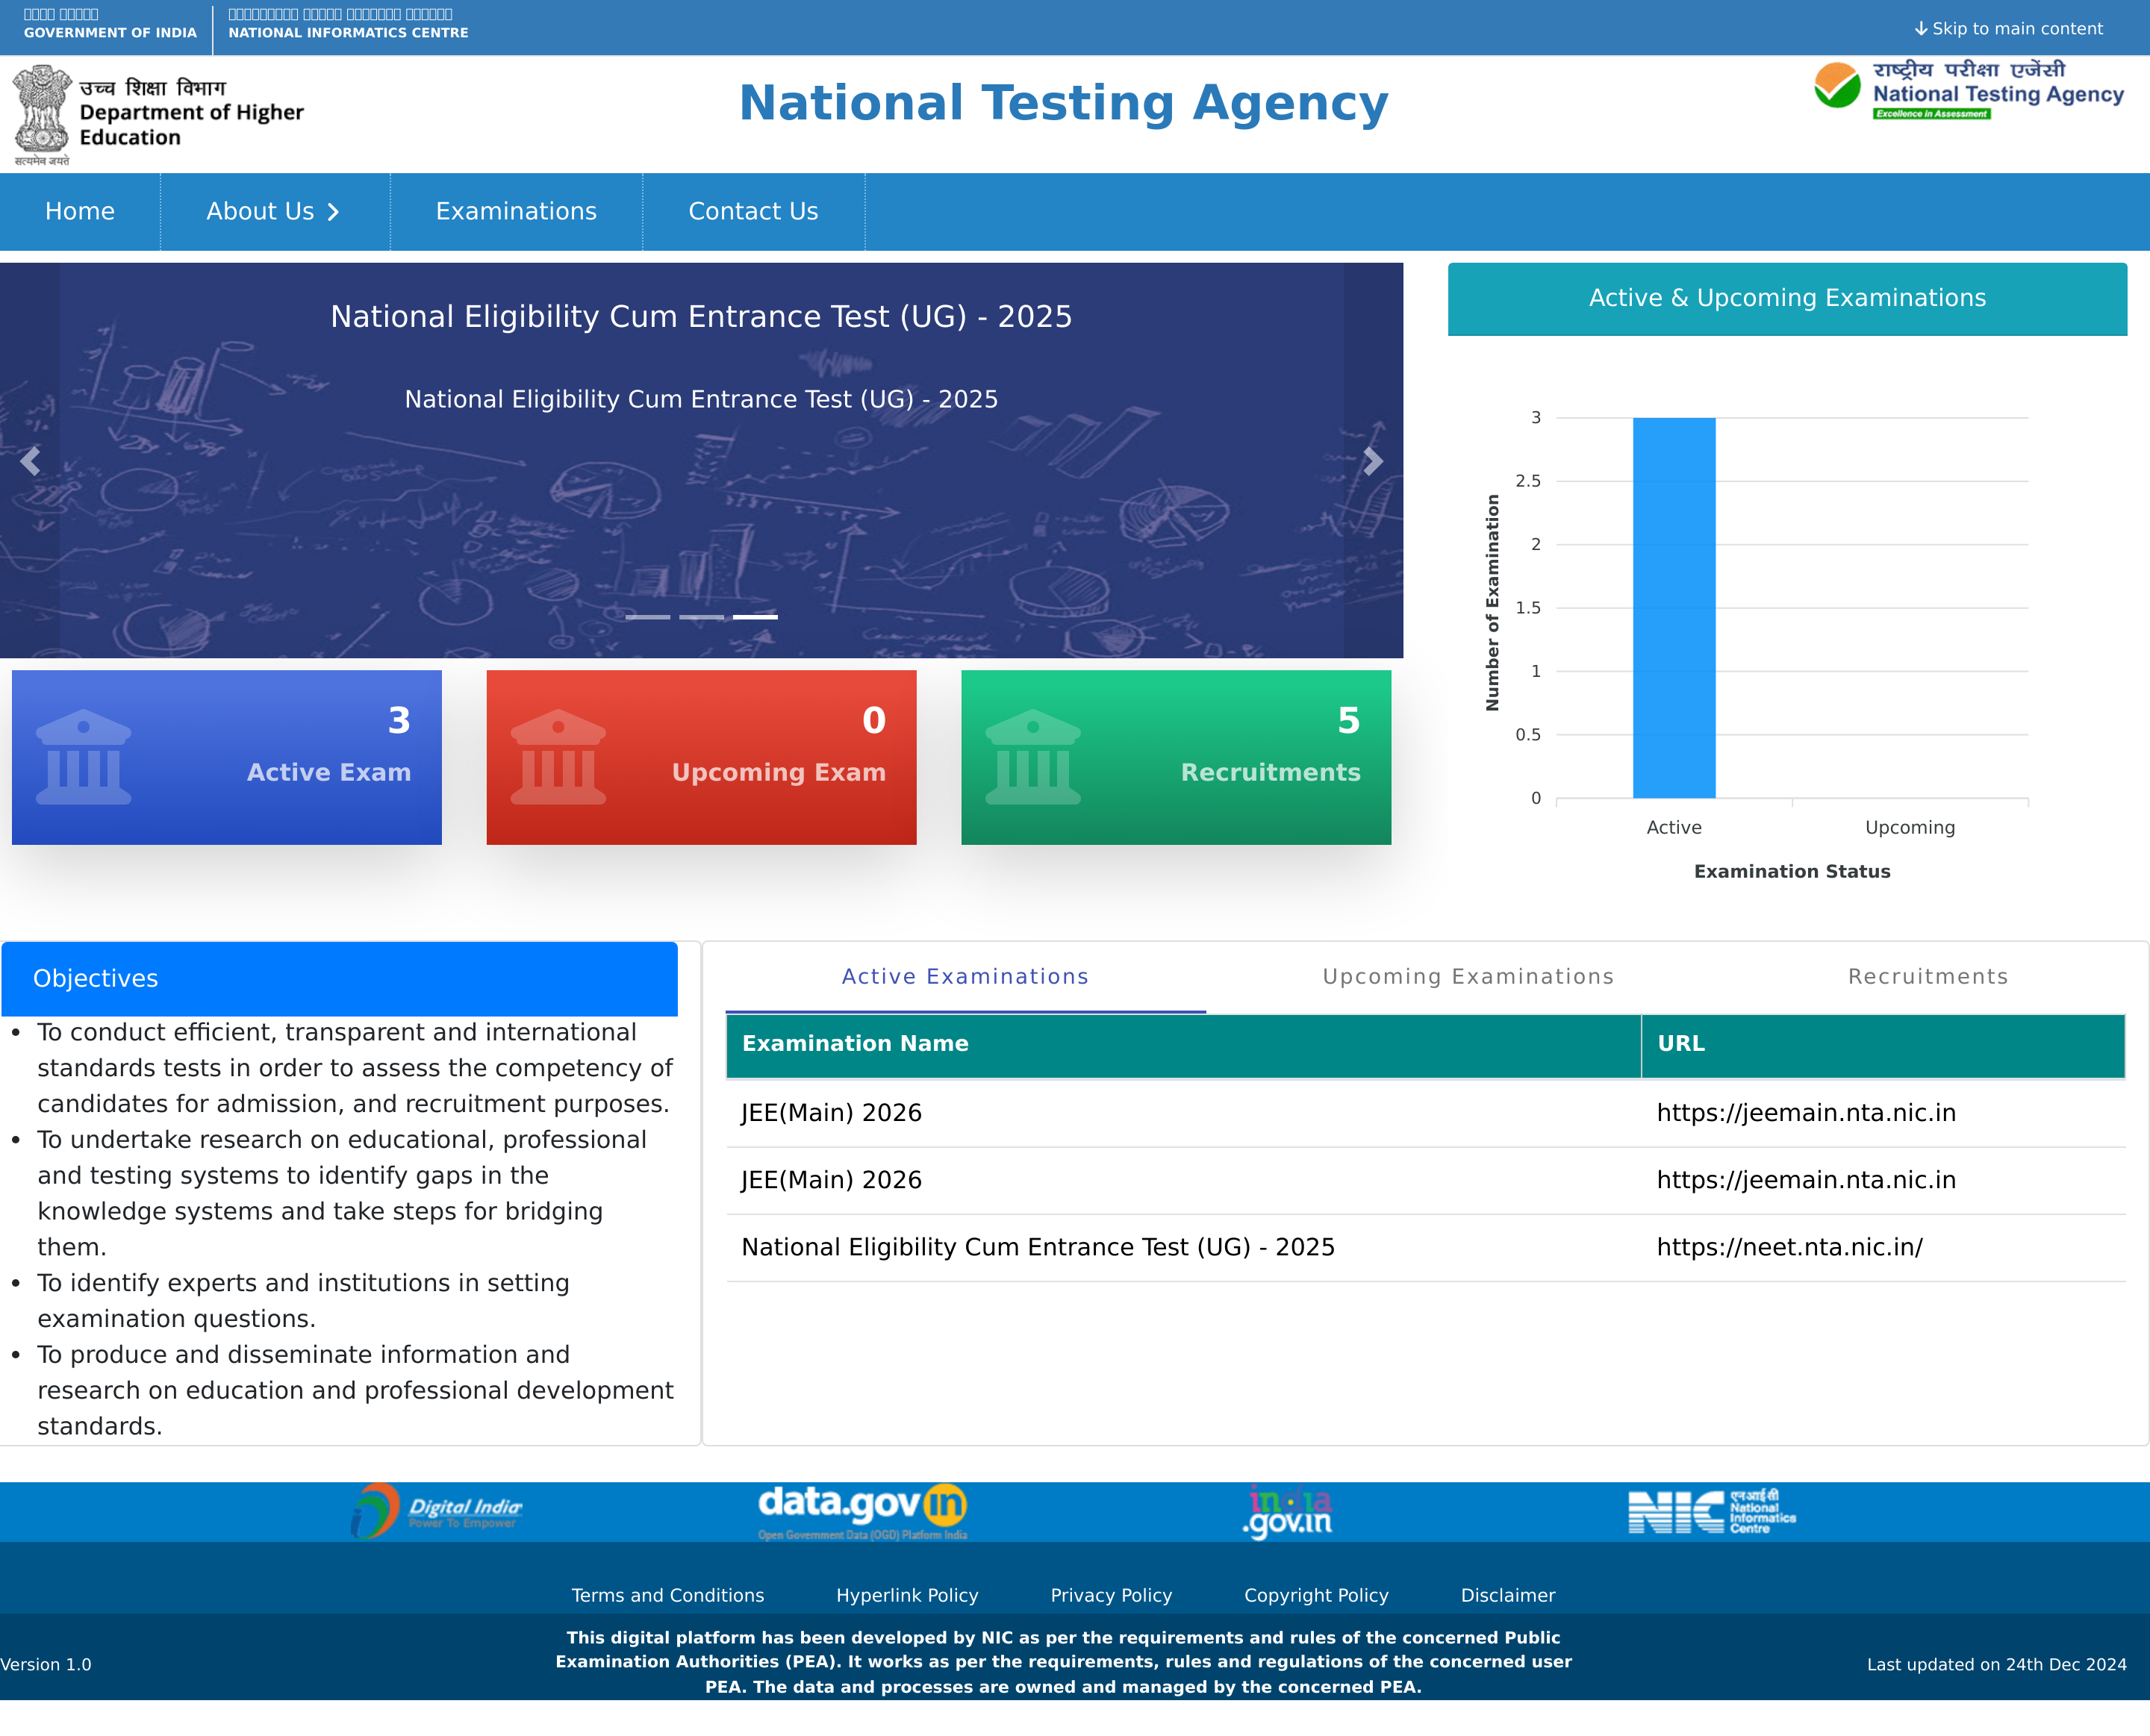Click the Version 1.0 footer text
The height and width of the screenshot is (1736, 2150).
point(46,1665)
